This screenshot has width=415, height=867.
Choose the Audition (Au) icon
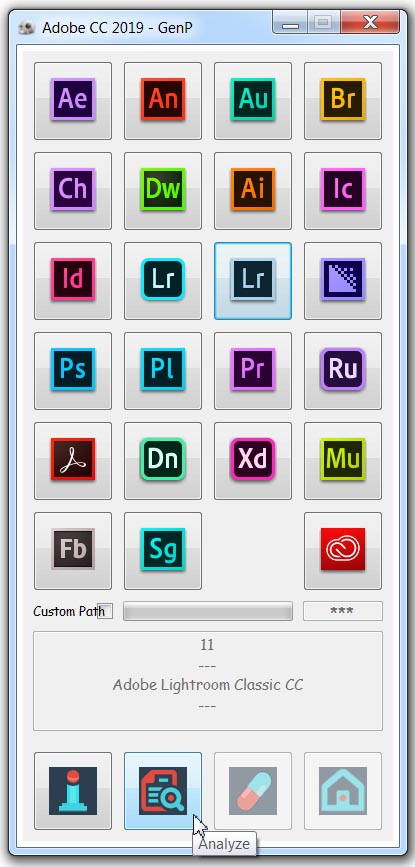coord(253,101)
